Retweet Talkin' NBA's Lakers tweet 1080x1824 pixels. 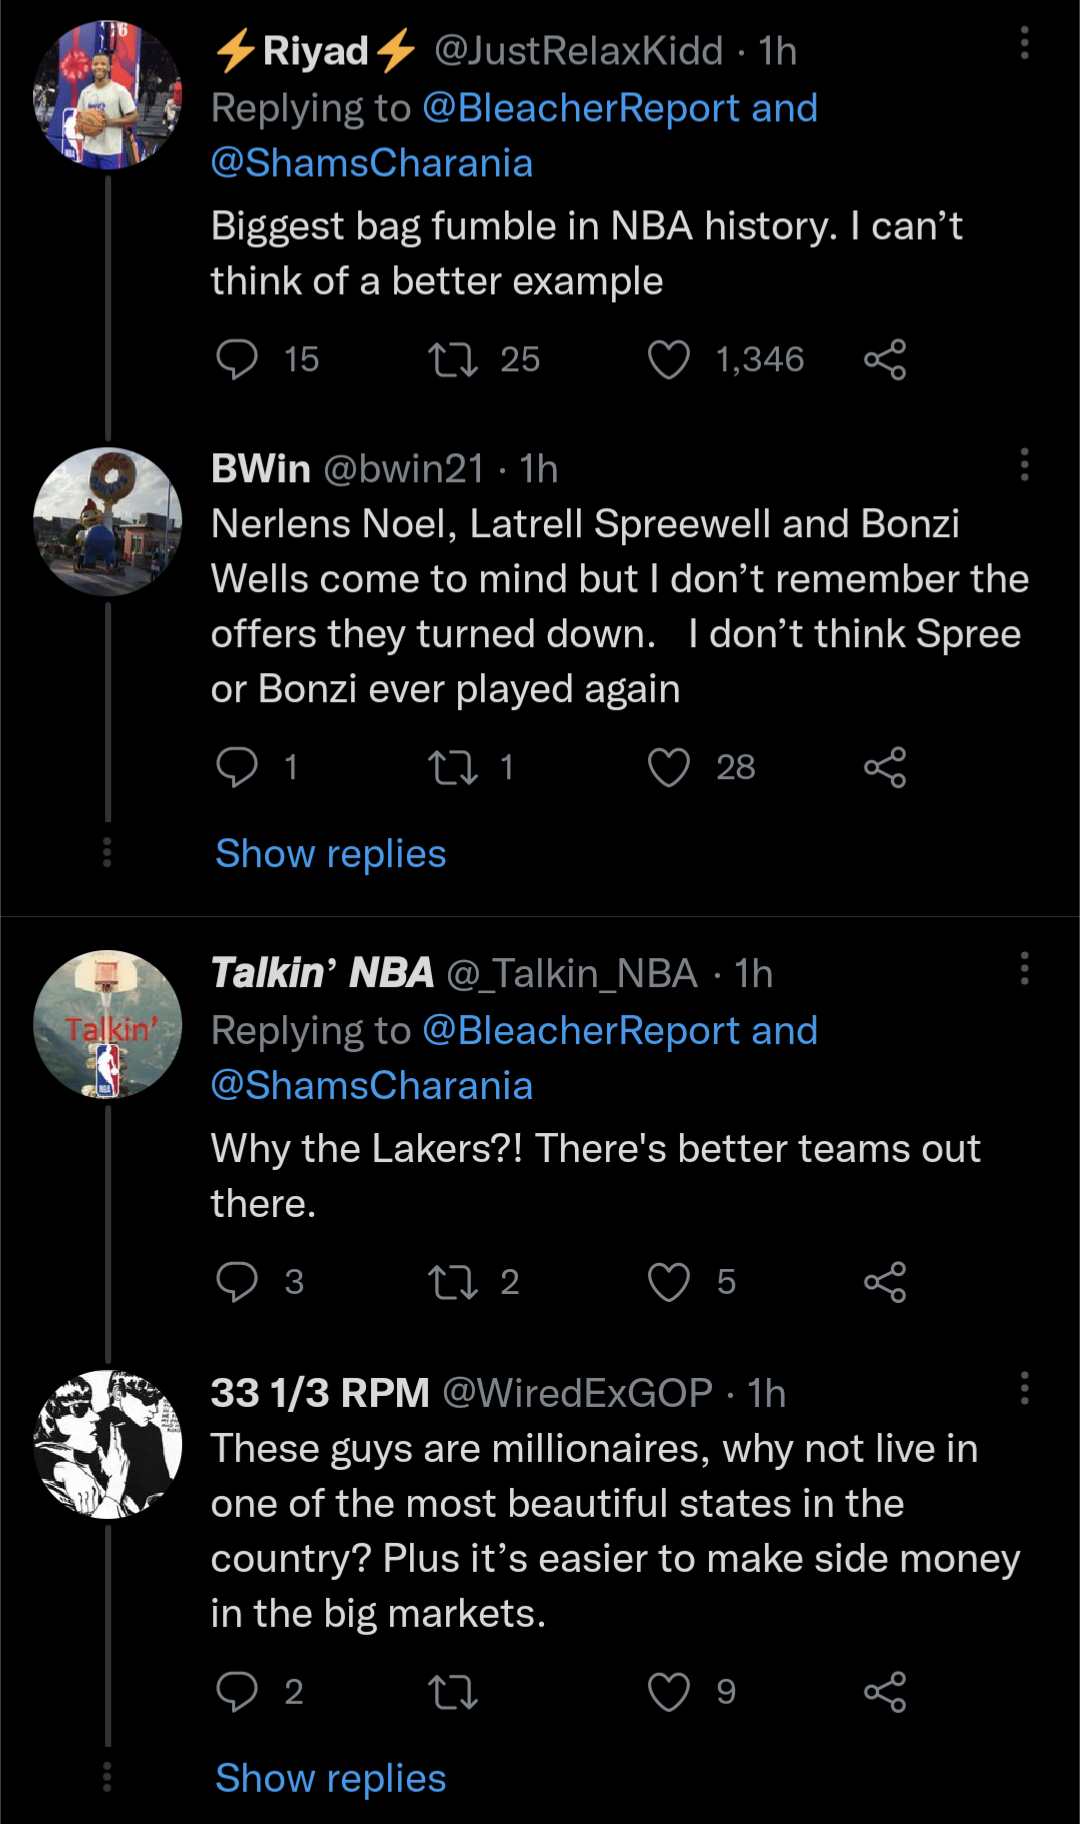(453, 1282)
